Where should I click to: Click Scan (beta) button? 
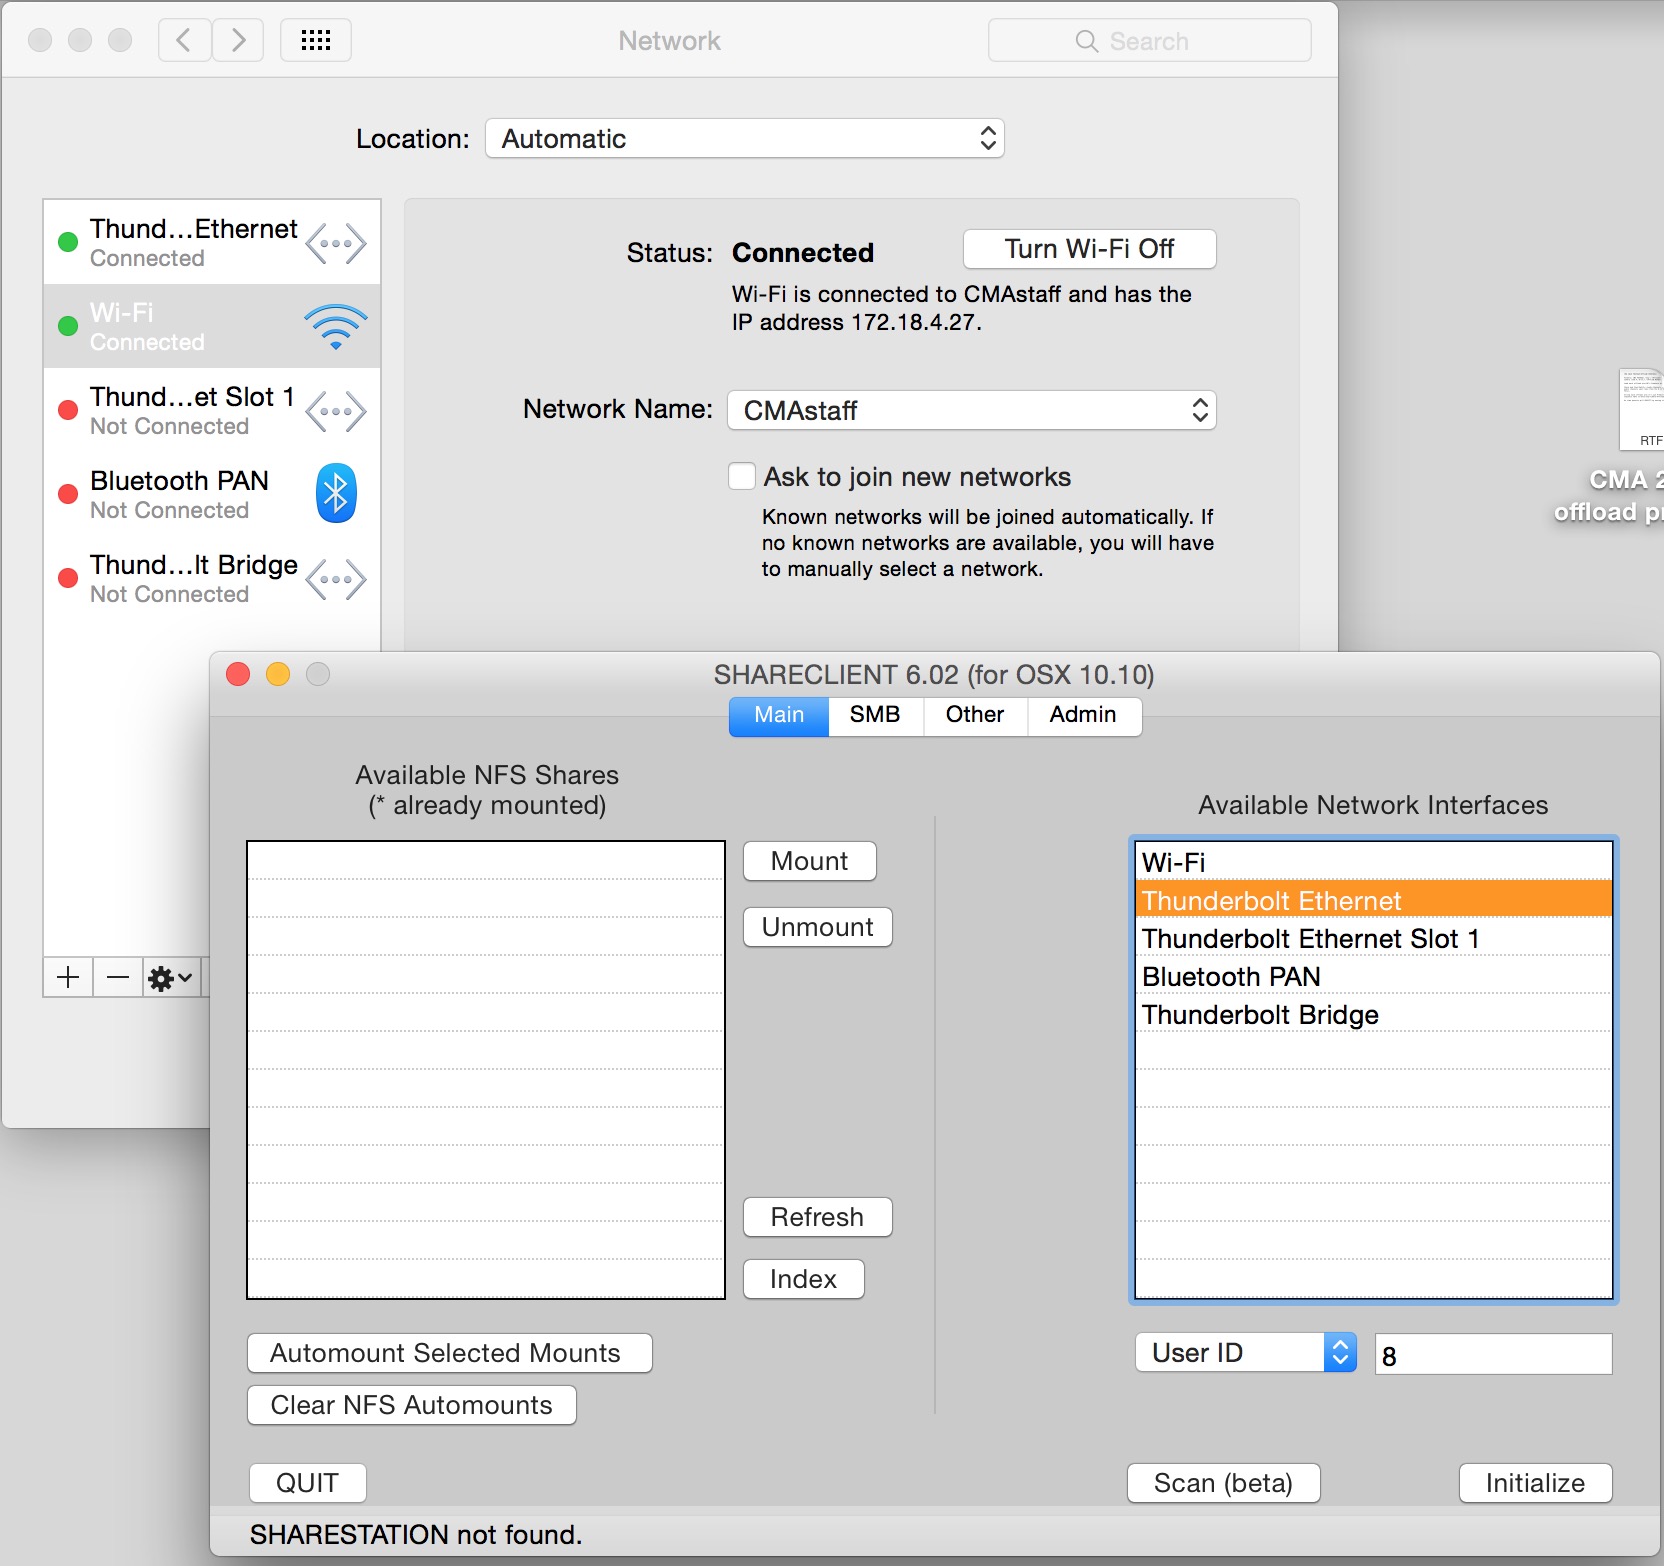pos(1224,1483)
